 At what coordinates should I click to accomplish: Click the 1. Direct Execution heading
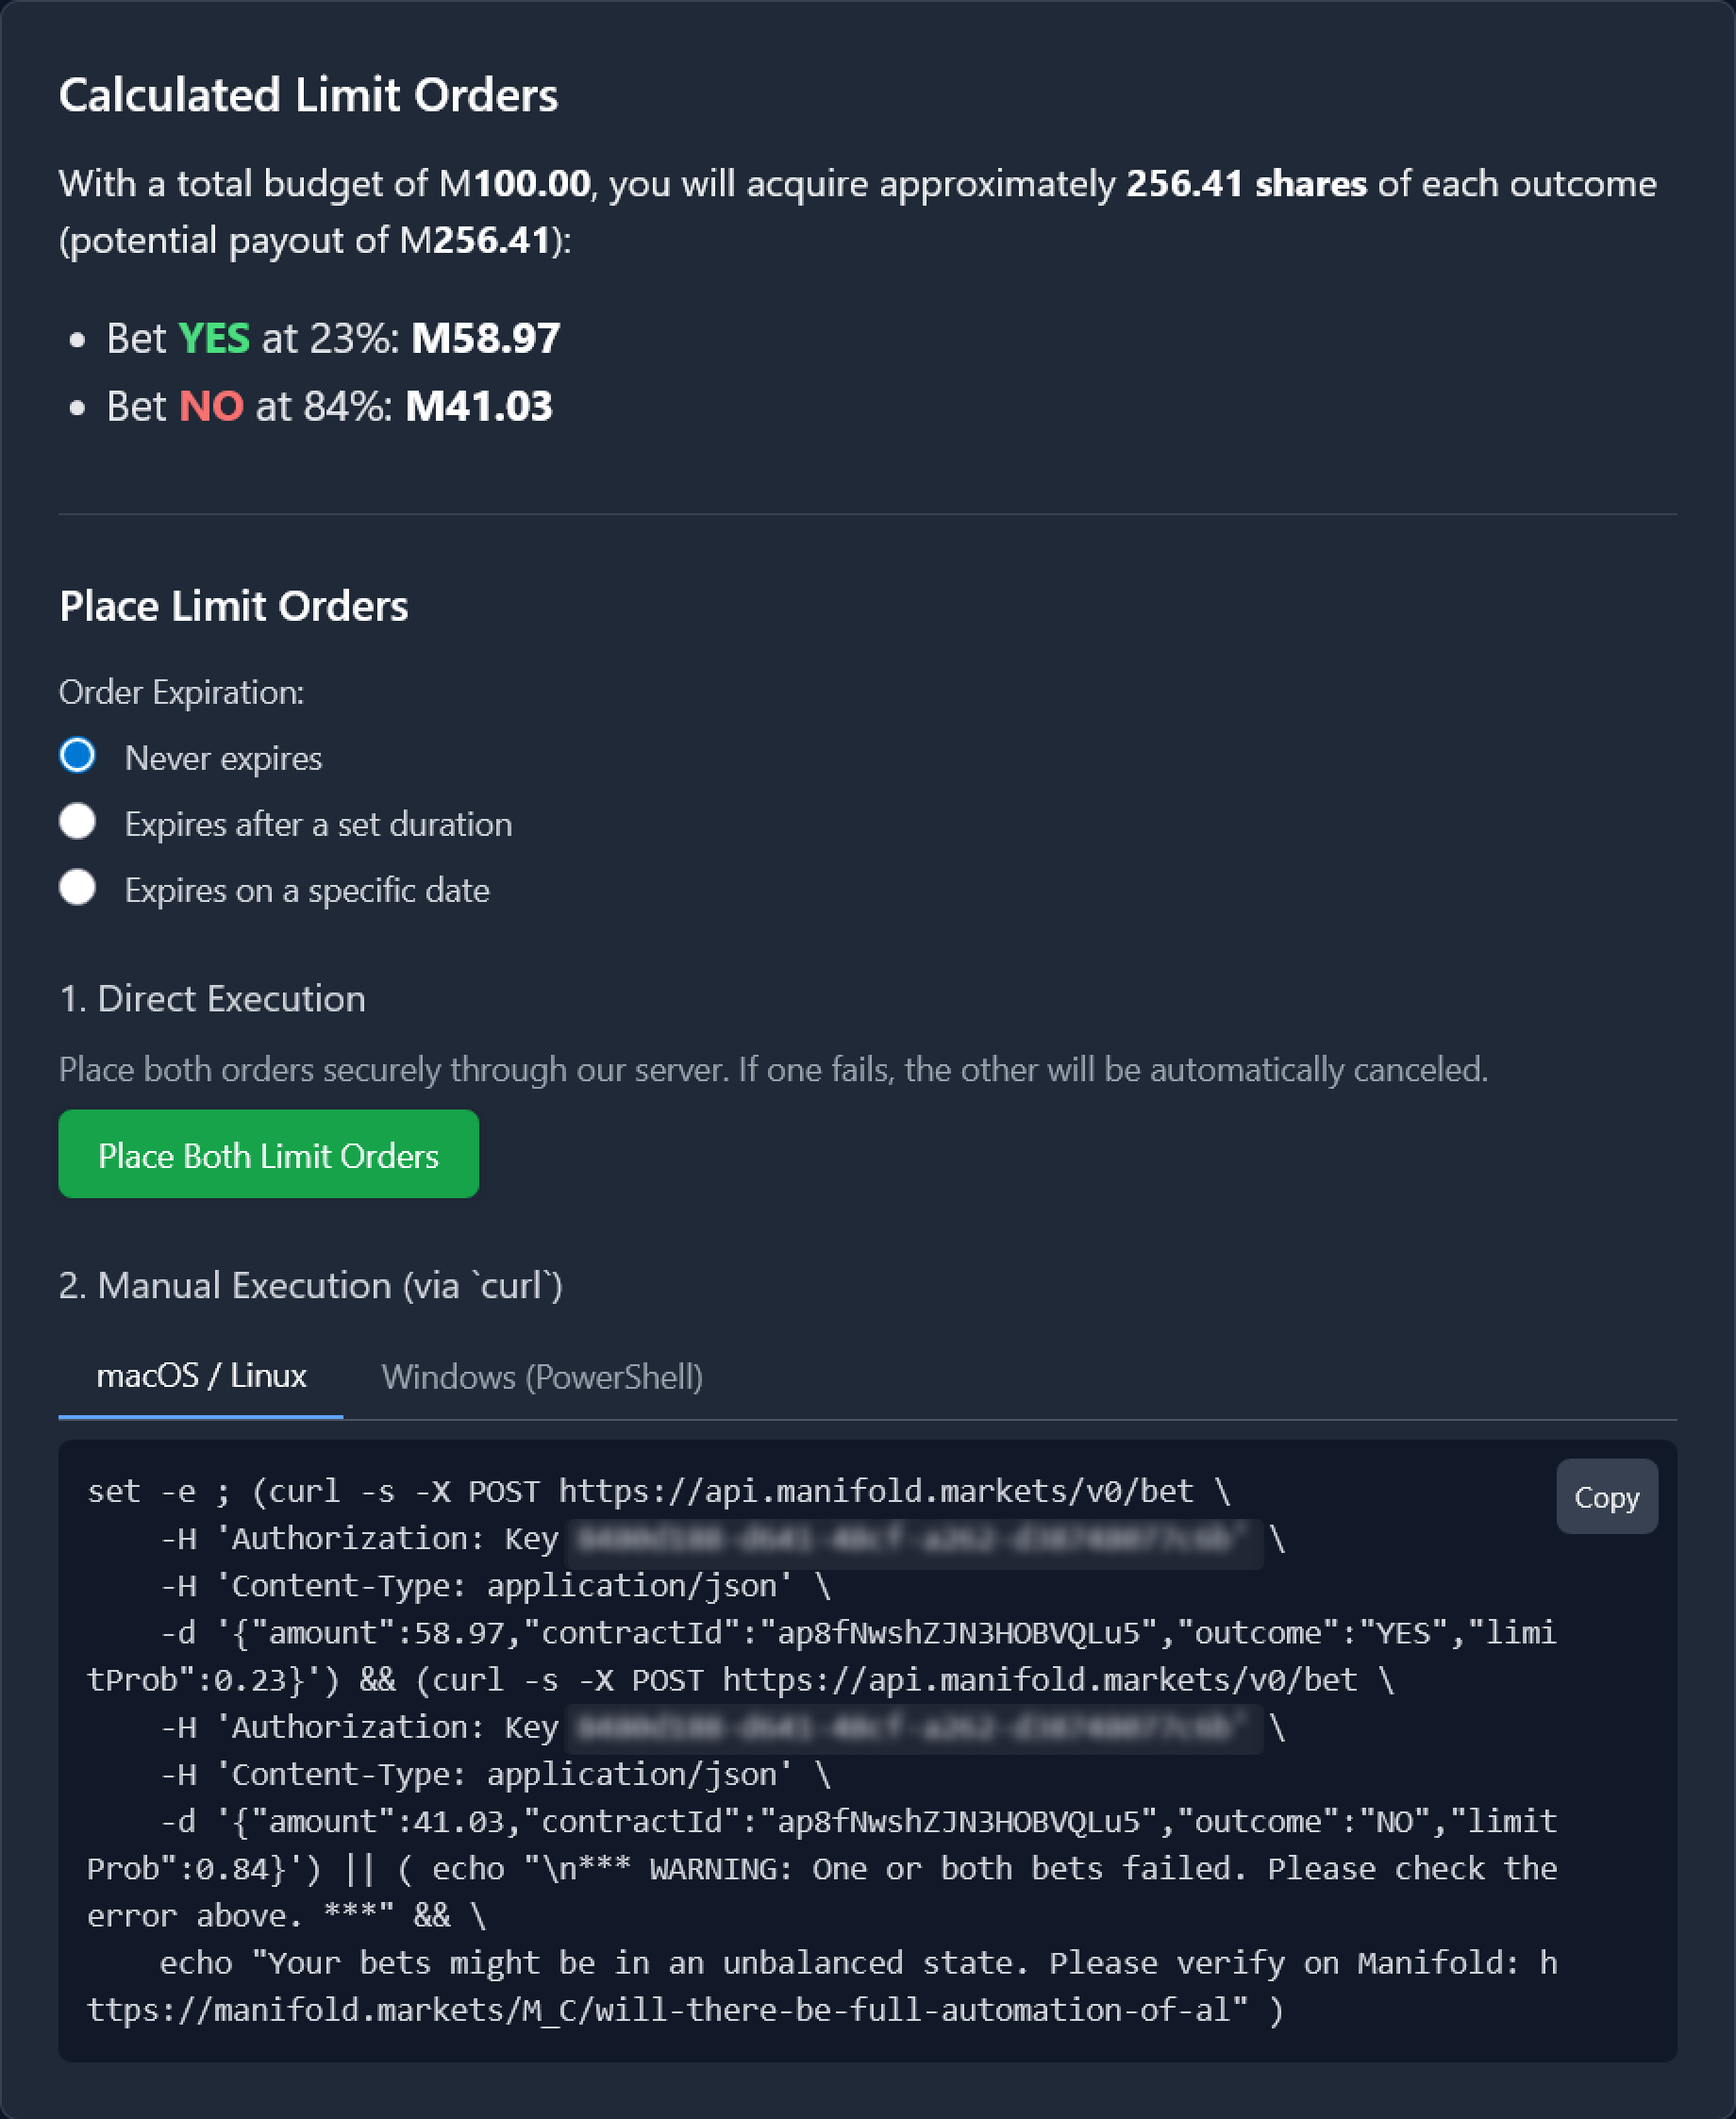pyautogui.click(x=212, y=998)
